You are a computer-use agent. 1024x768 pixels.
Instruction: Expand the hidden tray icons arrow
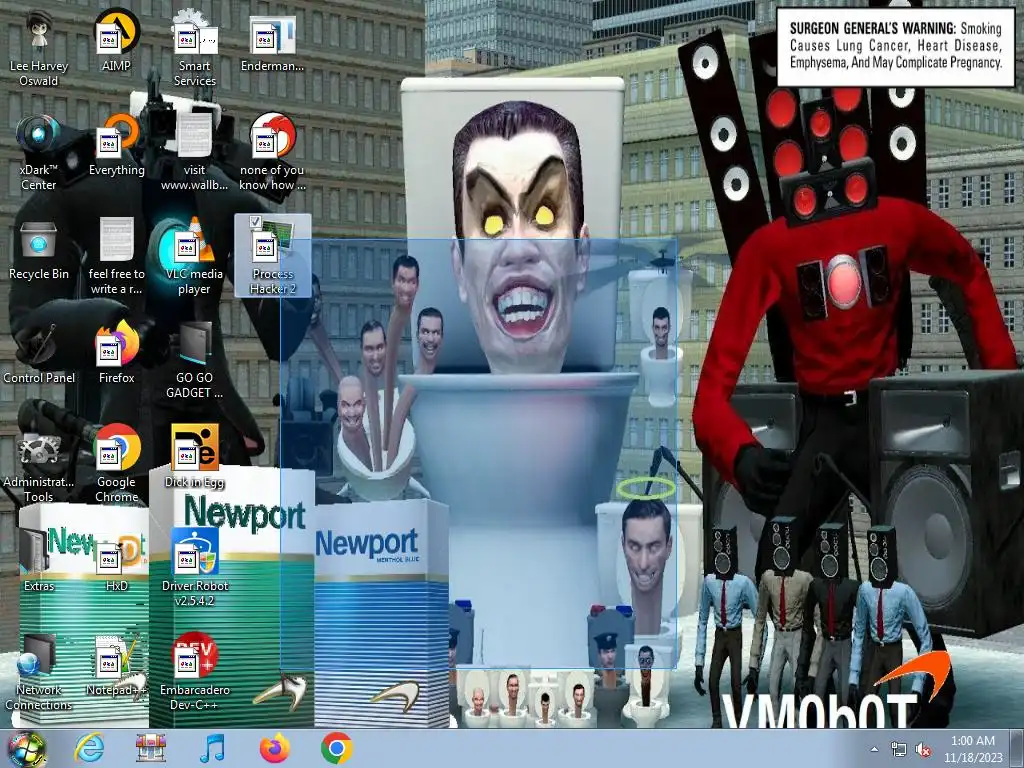click(874, 749)
